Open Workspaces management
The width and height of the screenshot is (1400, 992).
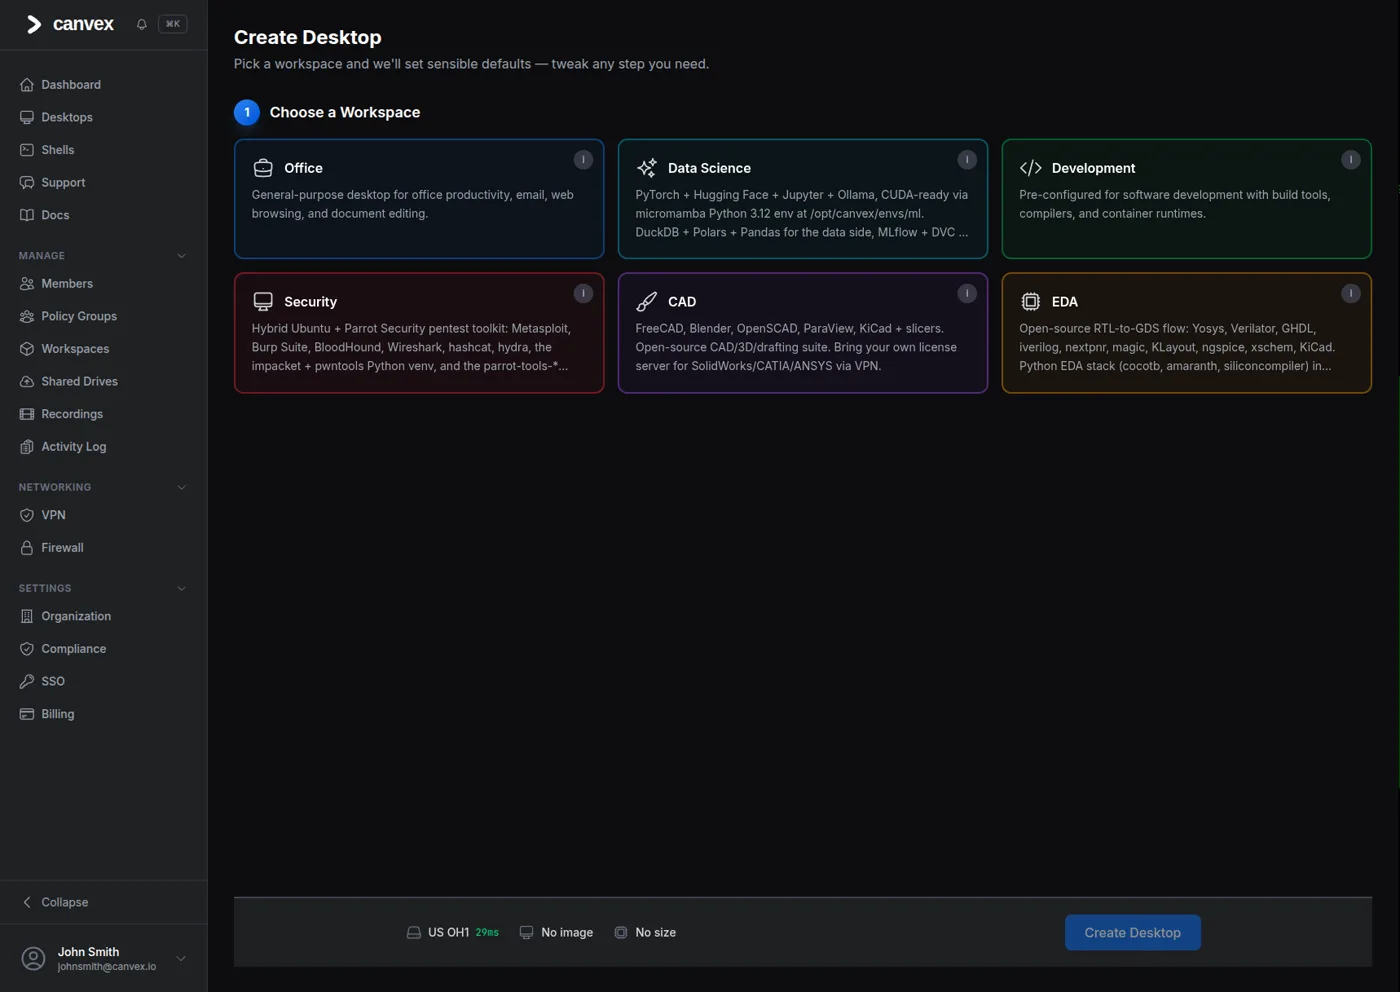point(104,349)
